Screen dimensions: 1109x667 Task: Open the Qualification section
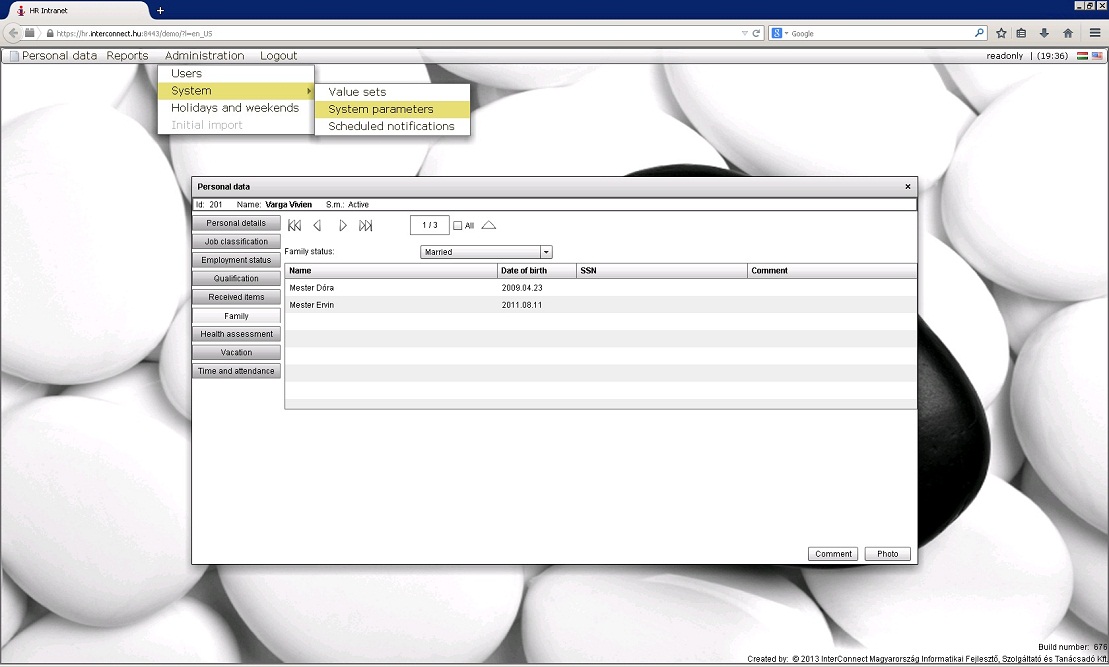(x=236, y=278)
